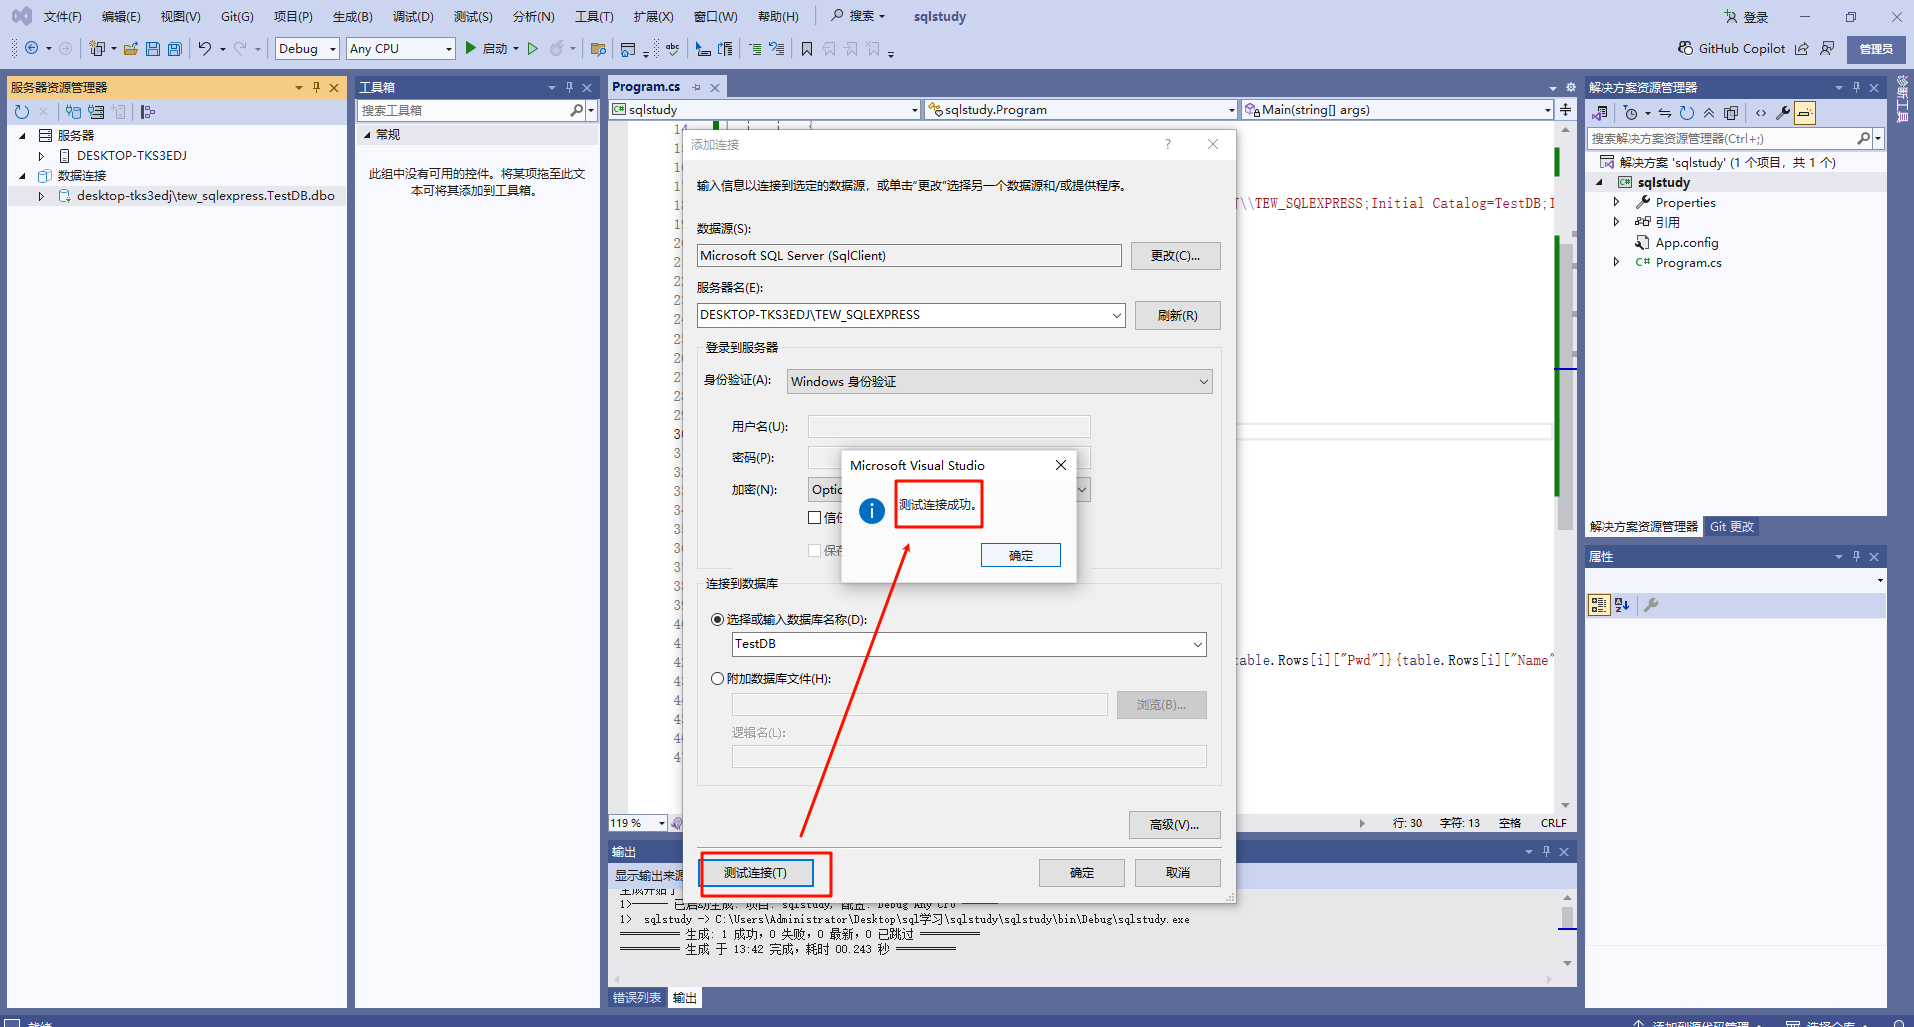Click the Test Connection button

pyautogui.click(x=755, y=872)
